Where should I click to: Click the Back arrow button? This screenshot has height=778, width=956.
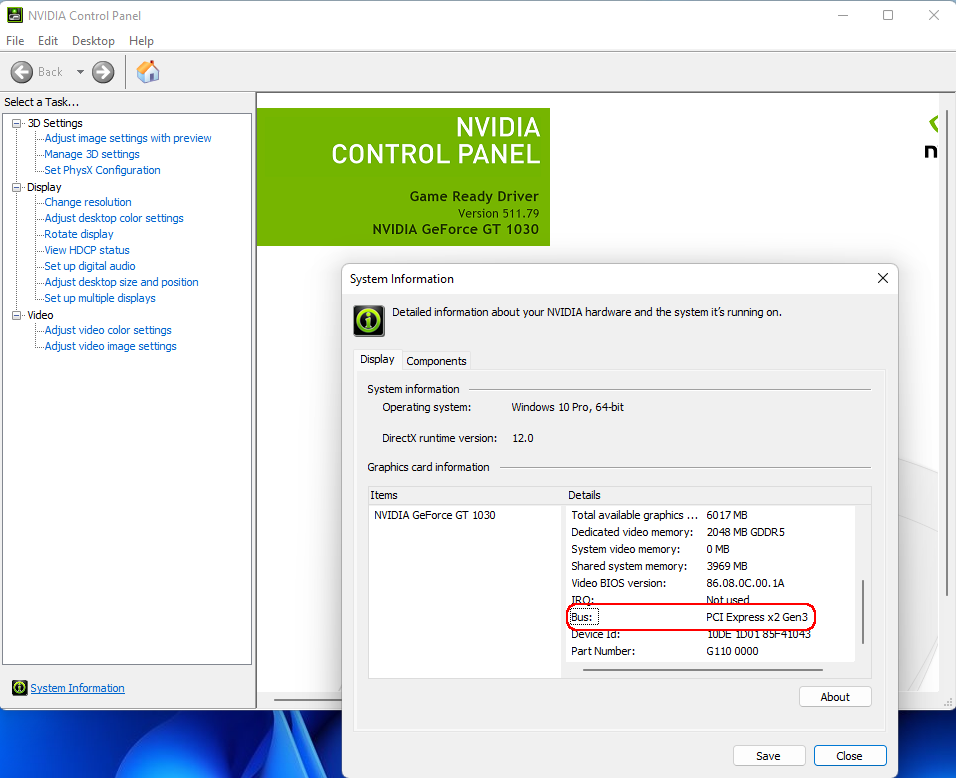(22, 72)
